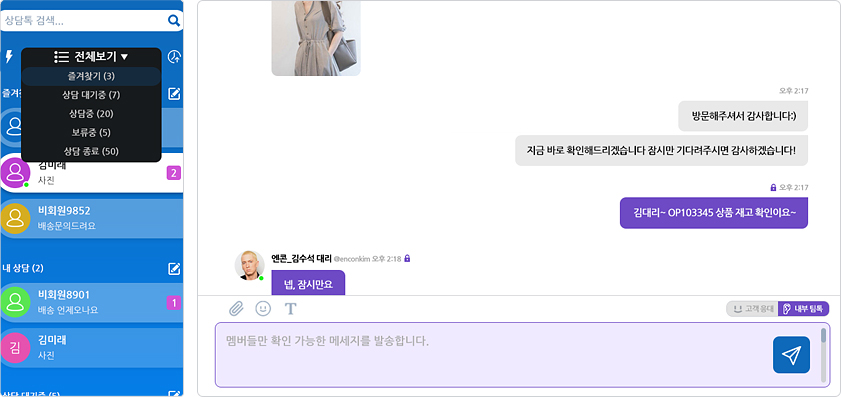
Task: Open the emoji picker smiley icon
Action: pyautogui.click(x=263, y=308)
